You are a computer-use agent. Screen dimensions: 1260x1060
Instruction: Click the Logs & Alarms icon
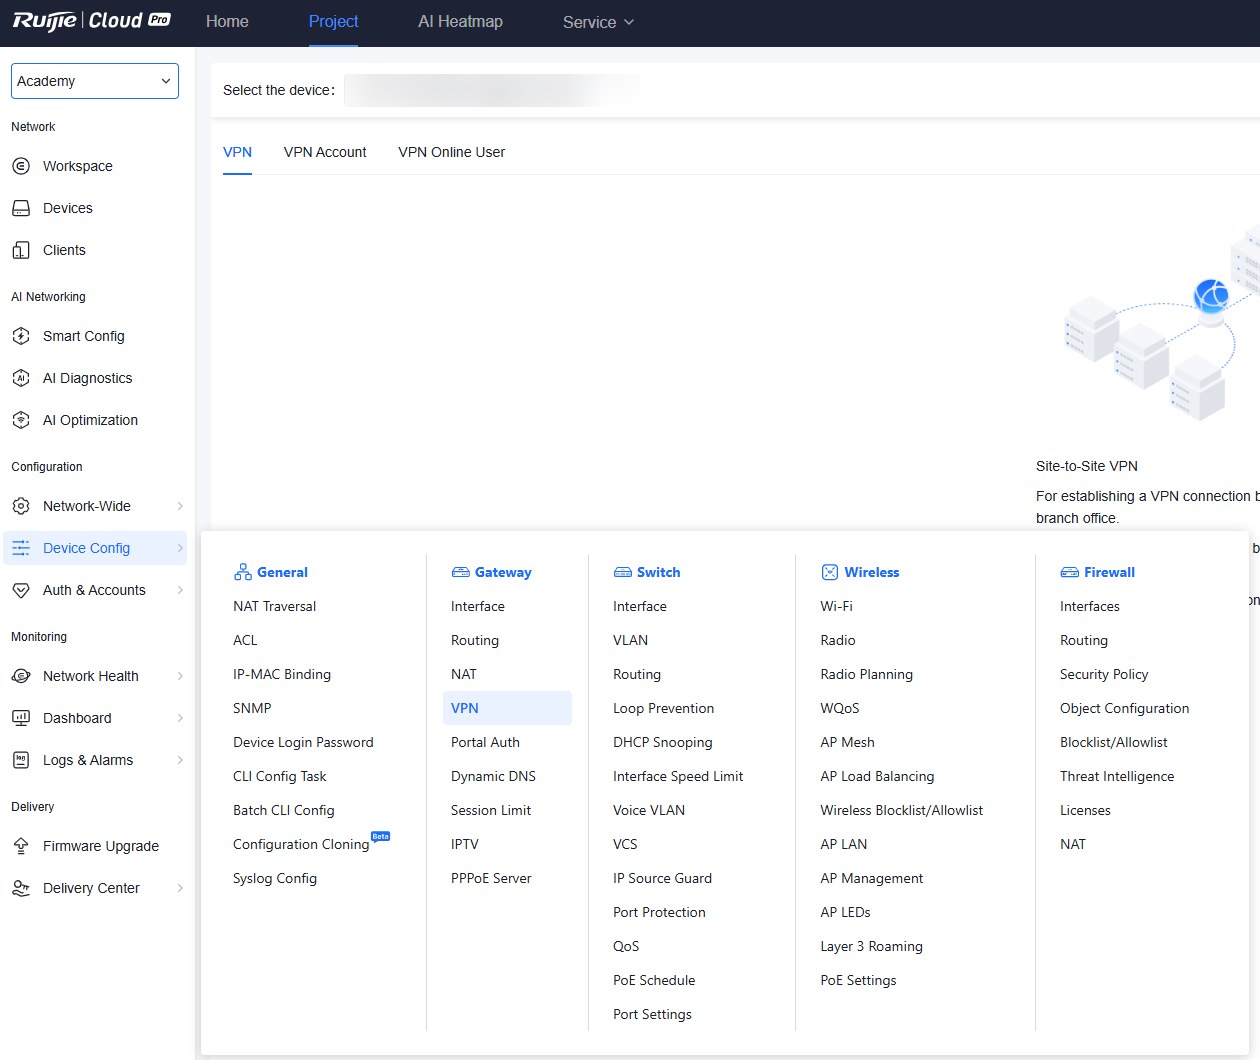click(21, 760)
